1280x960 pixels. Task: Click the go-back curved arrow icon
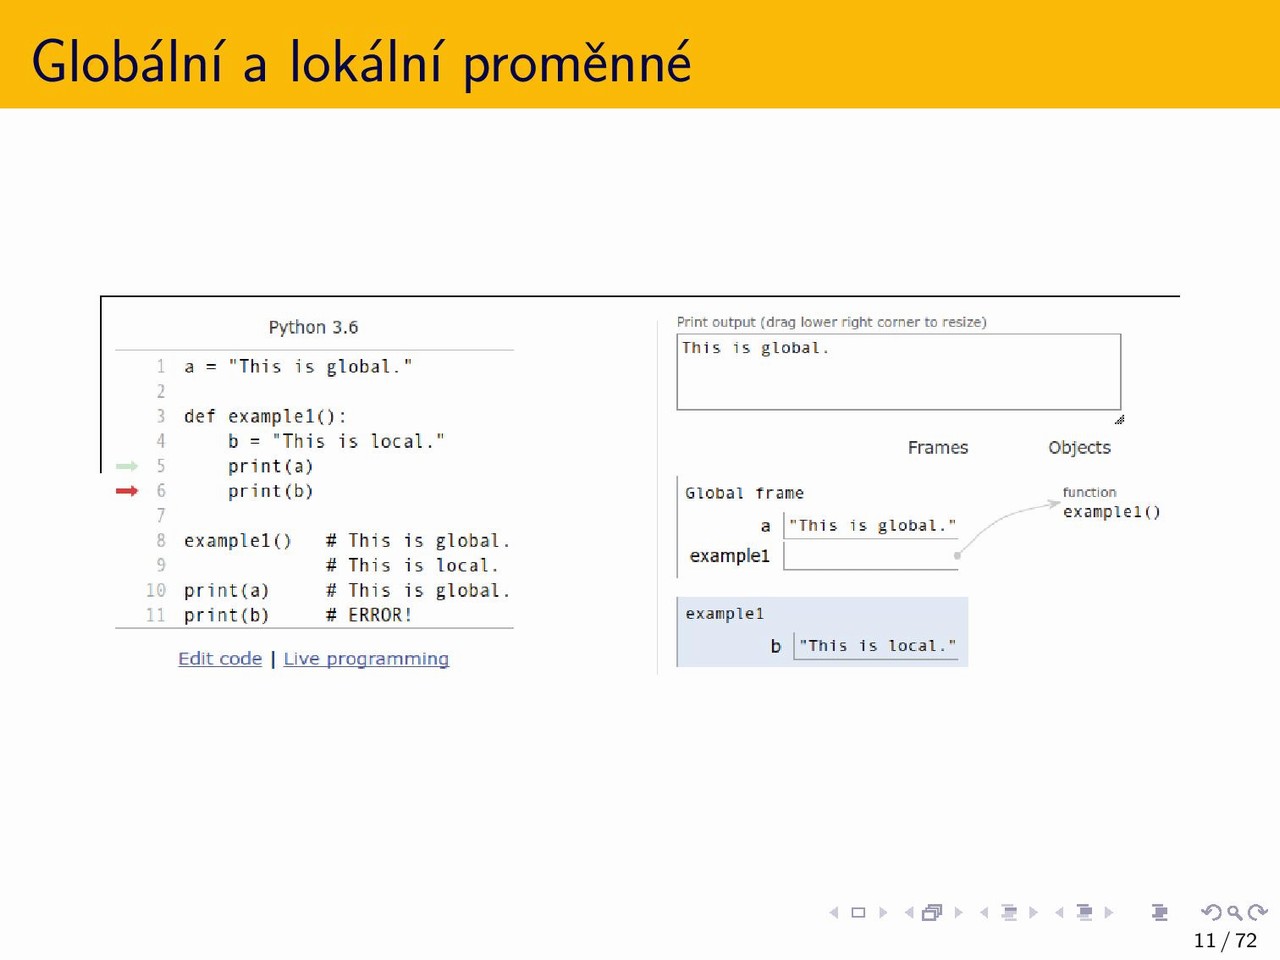pos(1211,912)
